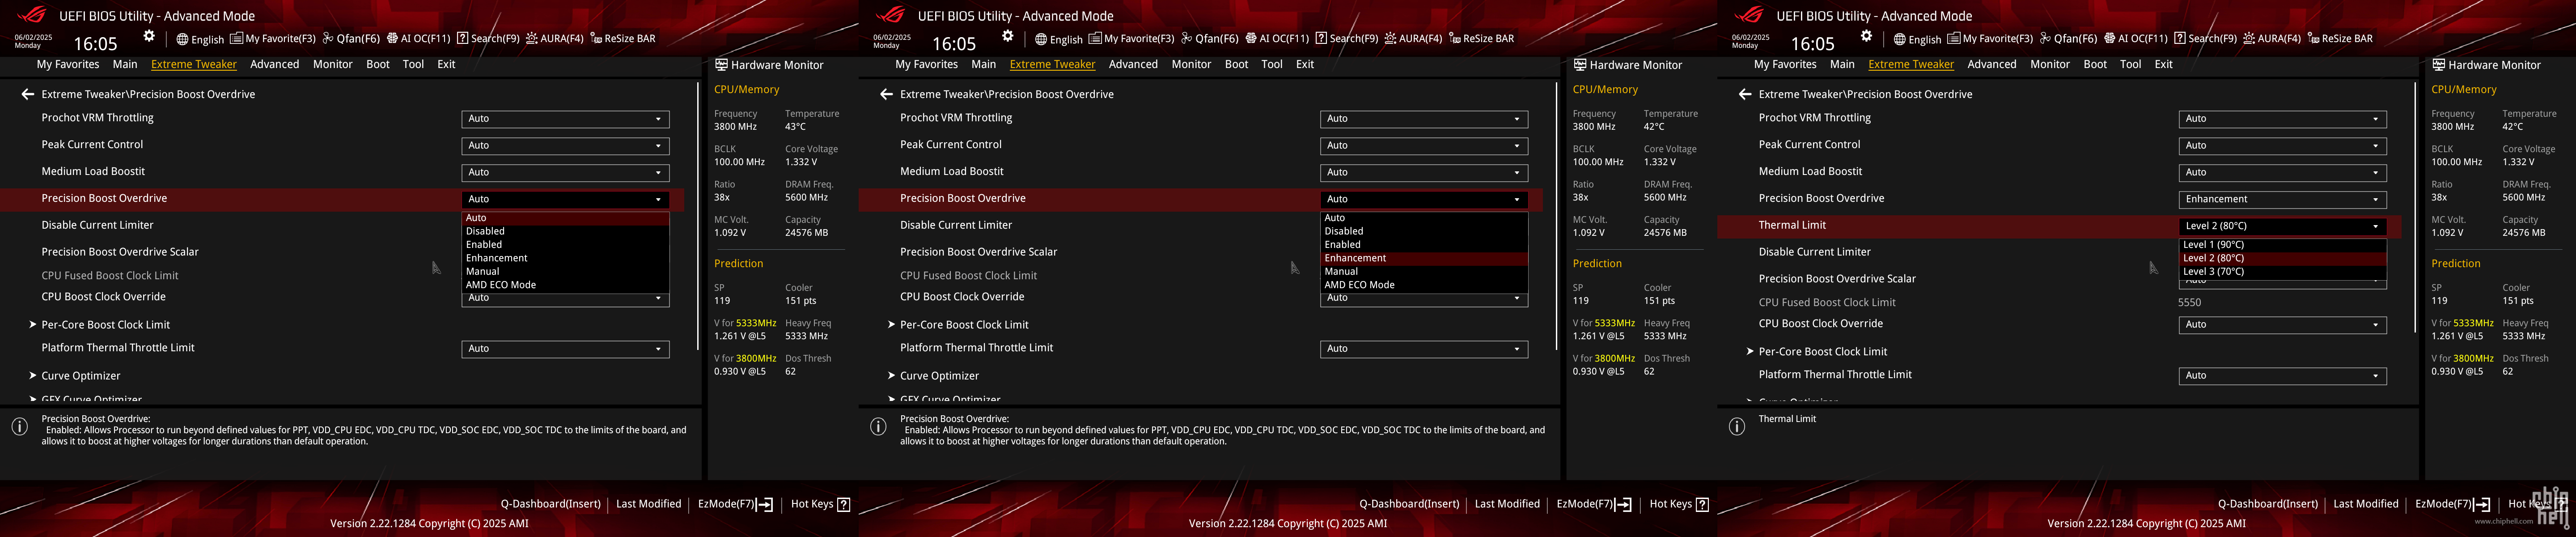The height and width of the screenshot is (537, 2576).
Task: Open Precision Boost Overdrive Enhancement dropdown, right screen
Action: coord(2282,200)
